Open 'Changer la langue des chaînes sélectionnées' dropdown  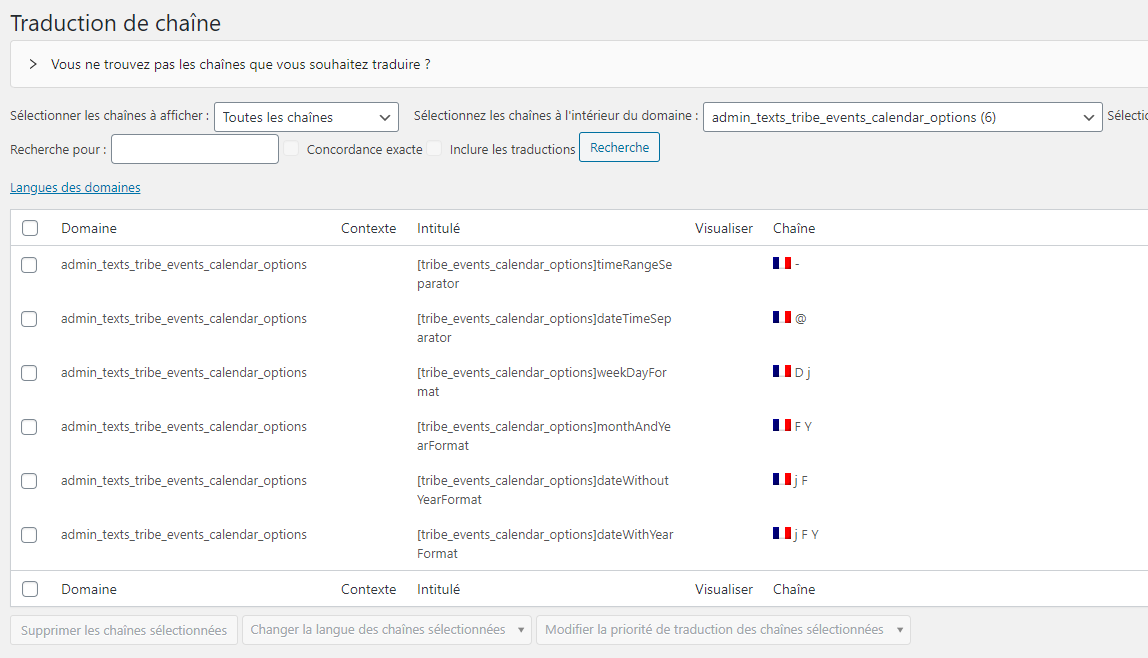[x=389, y=630]
